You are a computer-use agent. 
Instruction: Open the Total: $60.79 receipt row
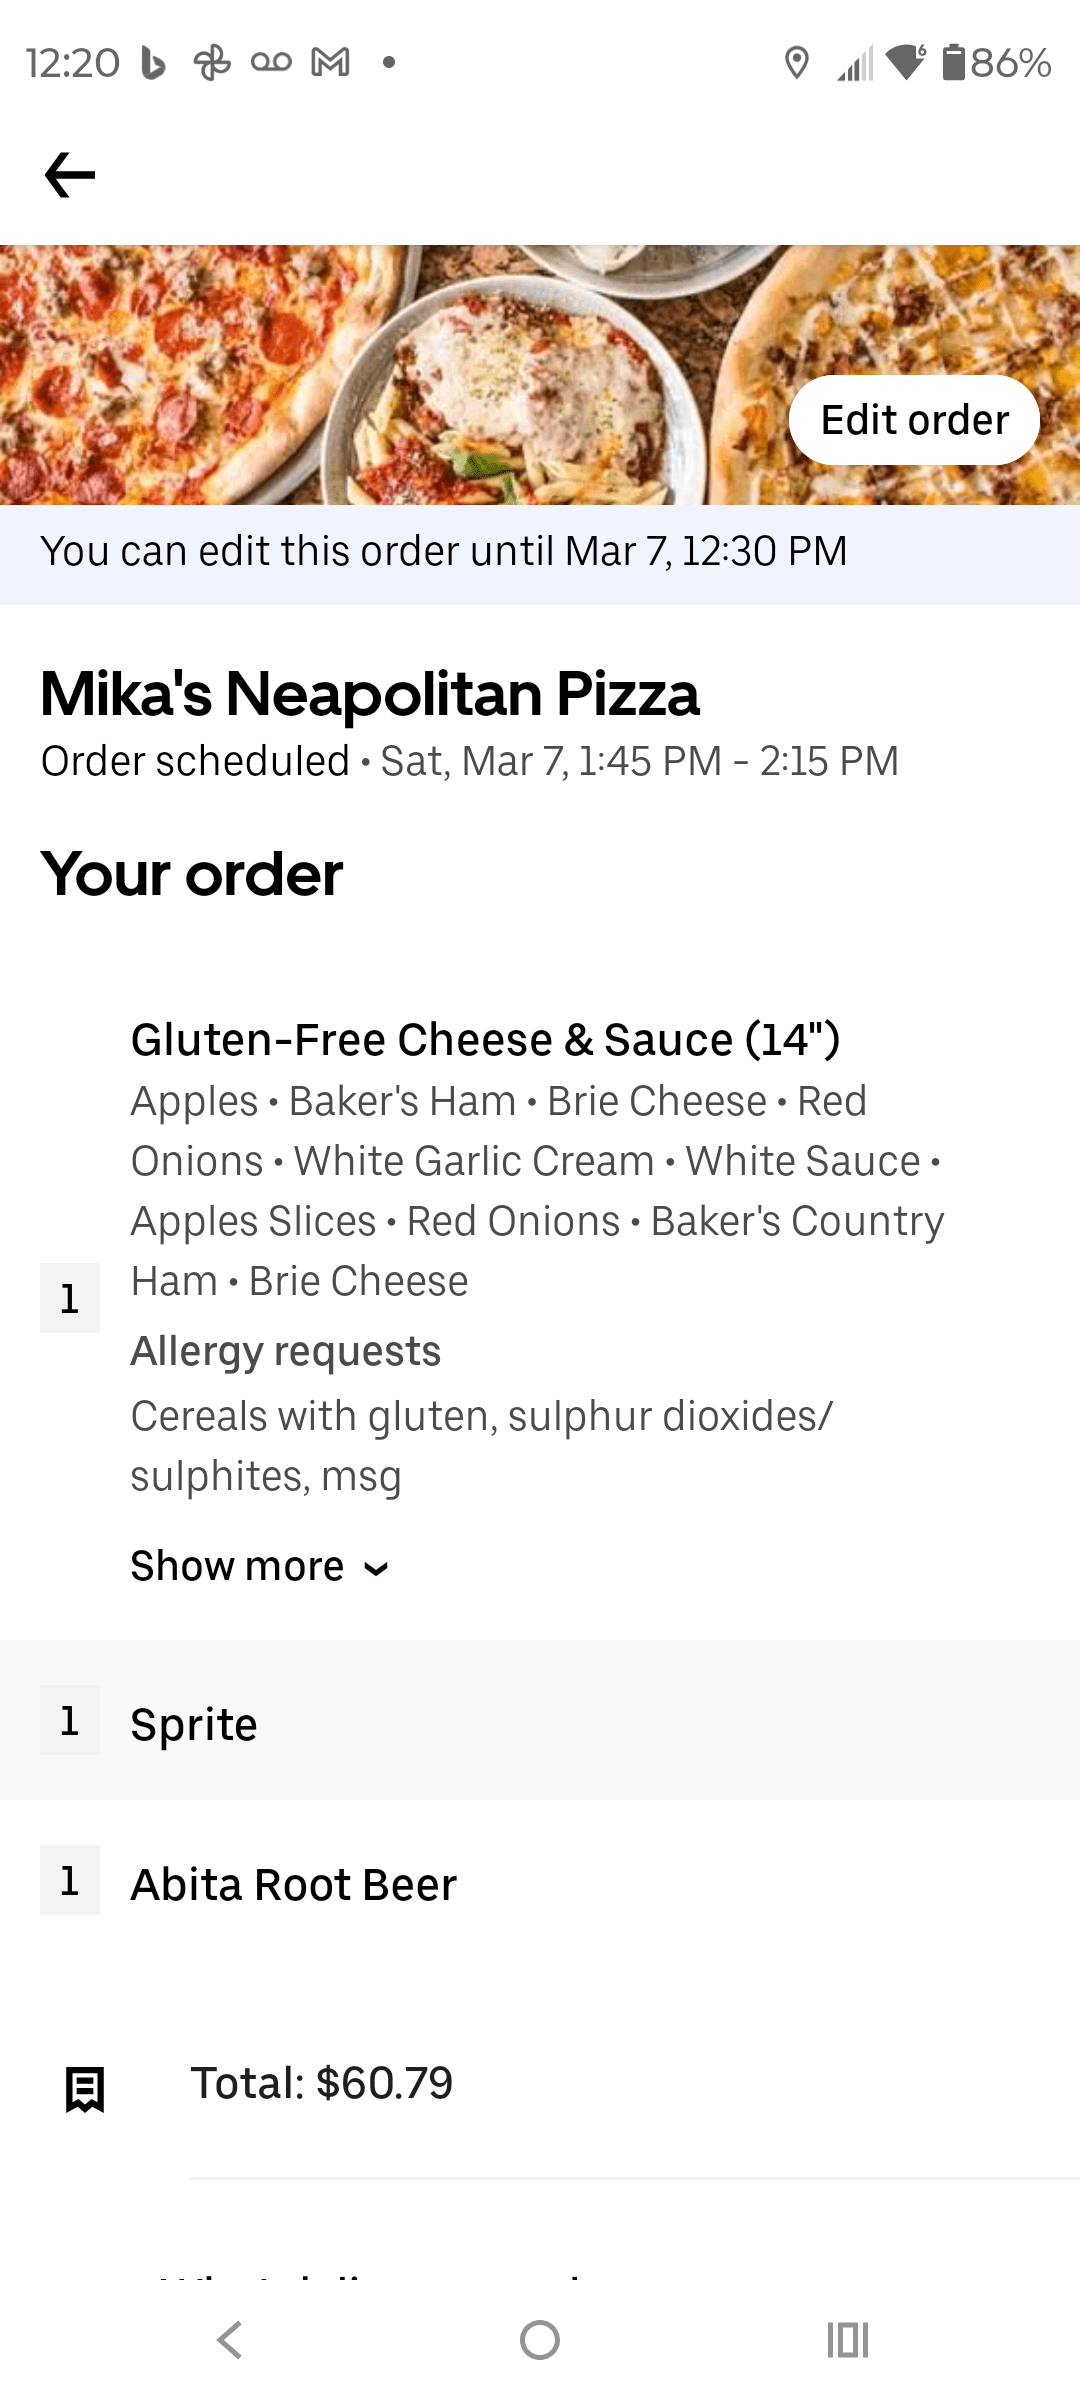(x=322, y=2084)
